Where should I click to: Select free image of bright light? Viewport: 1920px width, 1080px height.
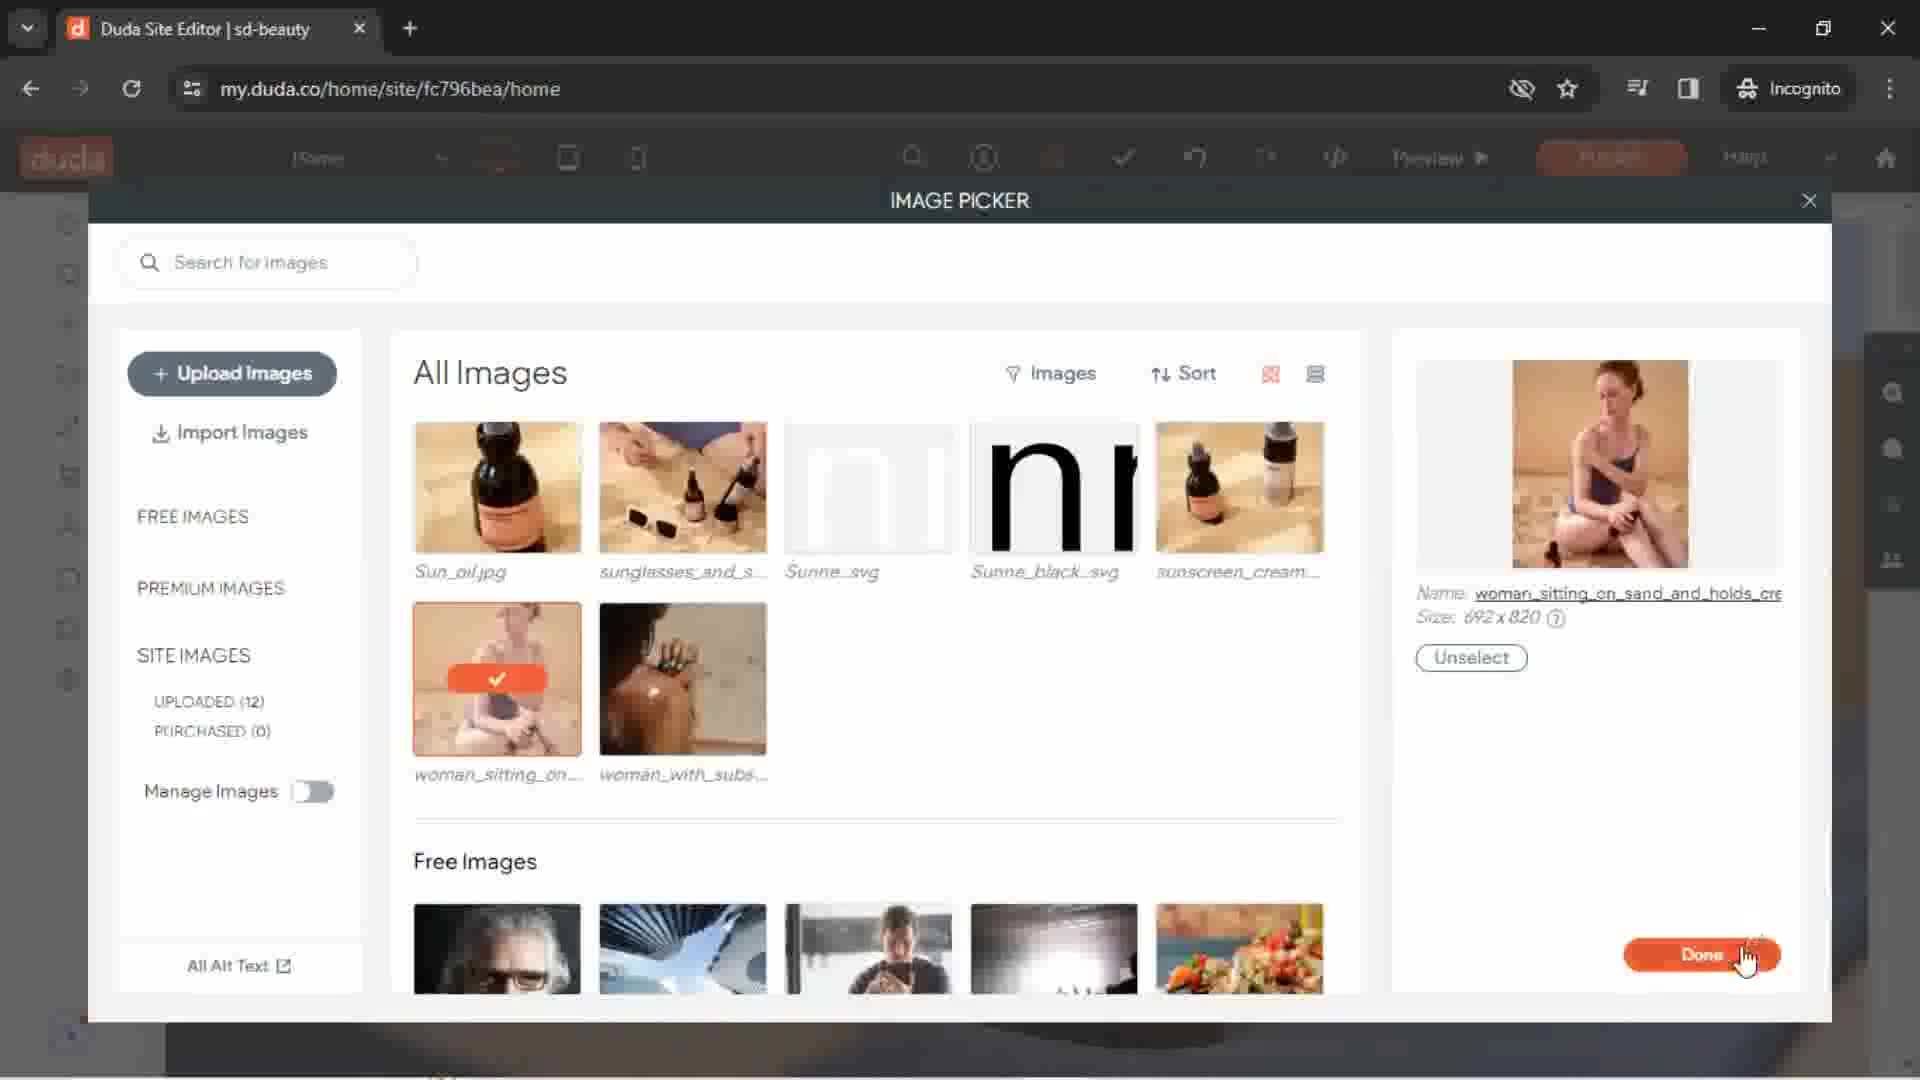click(x=1054, y=949)
